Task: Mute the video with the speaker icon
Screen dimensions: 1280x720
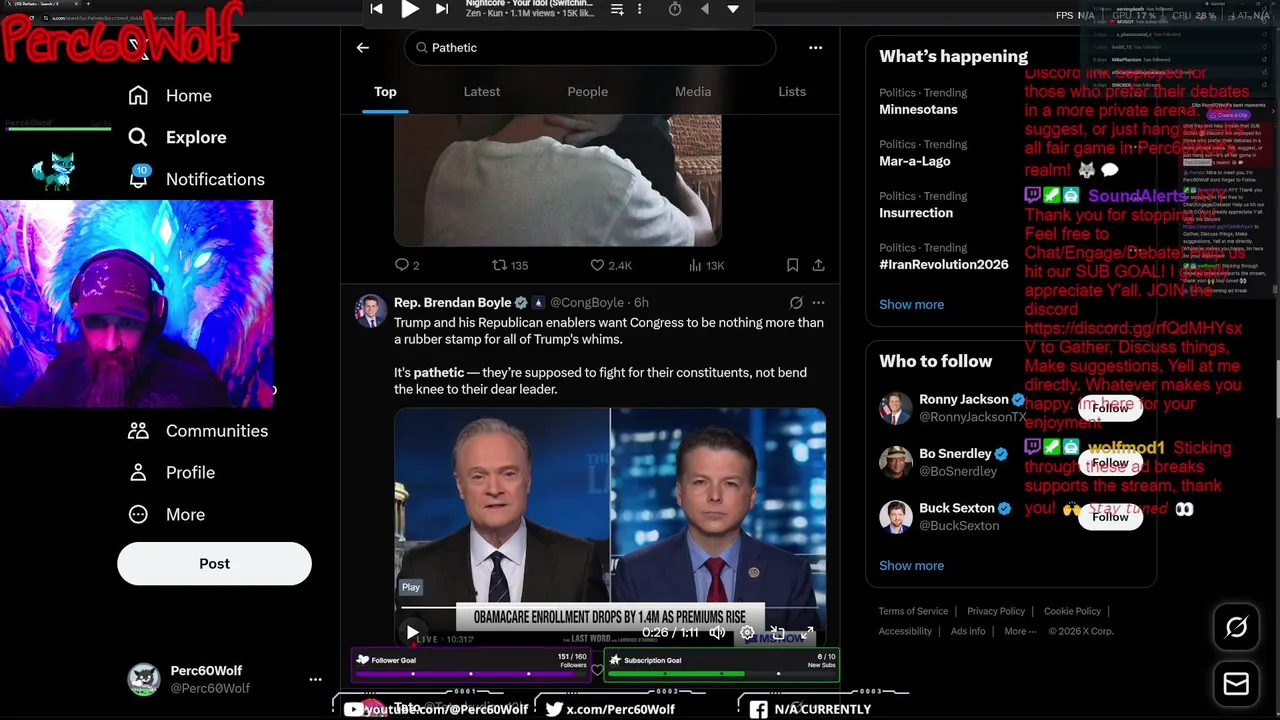Action: coord(717,632)
